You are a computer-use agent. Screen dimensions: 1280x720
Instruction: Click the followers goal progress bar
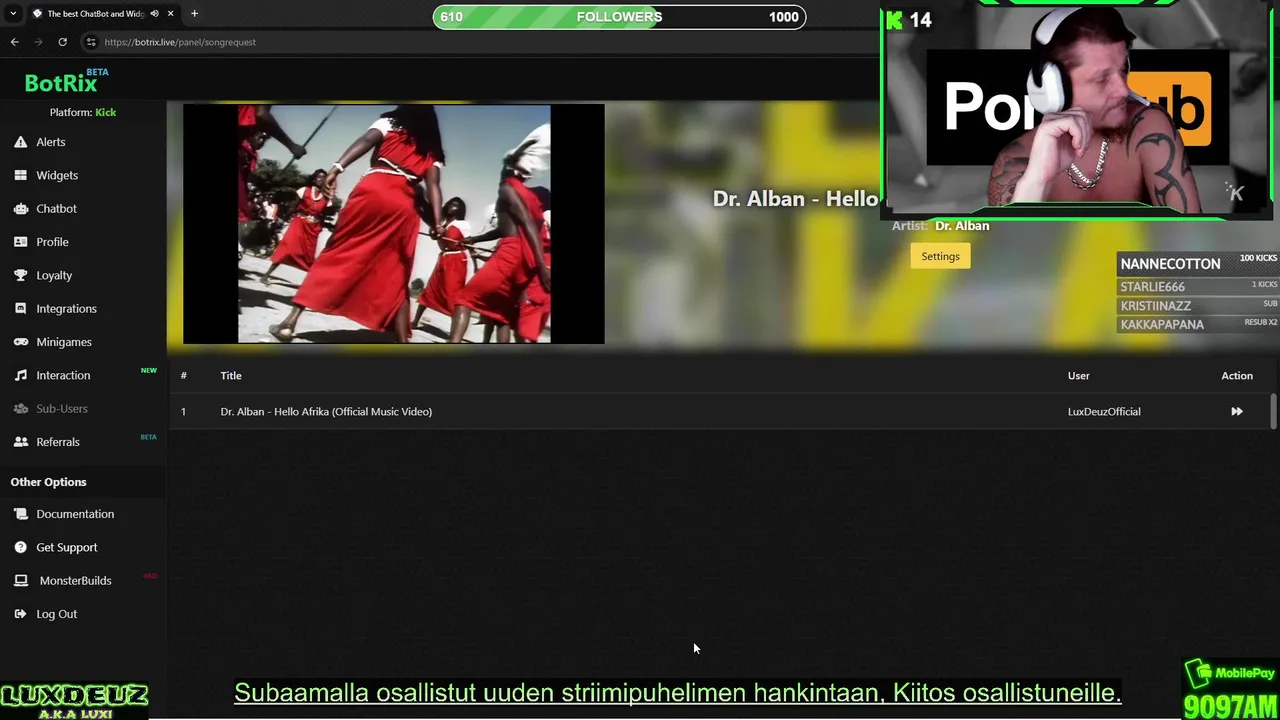coord(619,17)
